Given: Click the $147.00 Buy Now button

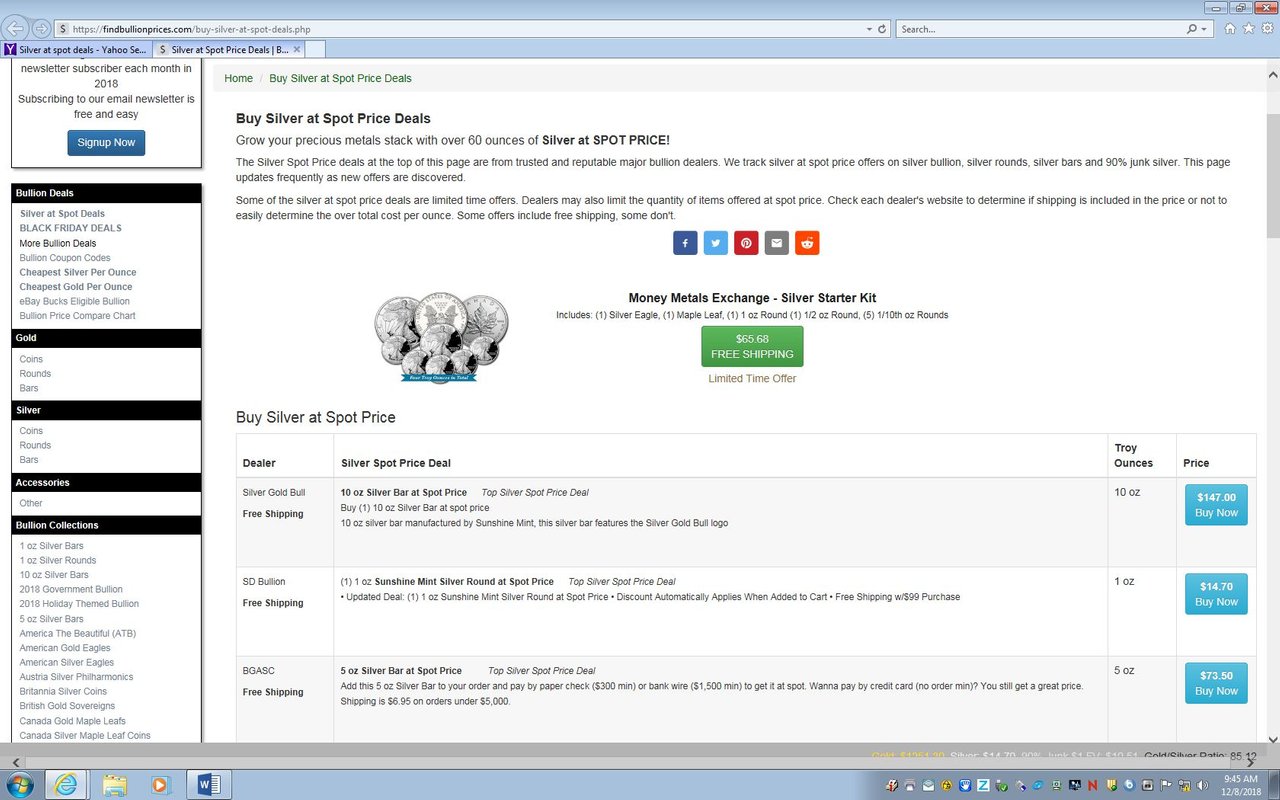Looking at the screenshot, I should point(1216,505).
